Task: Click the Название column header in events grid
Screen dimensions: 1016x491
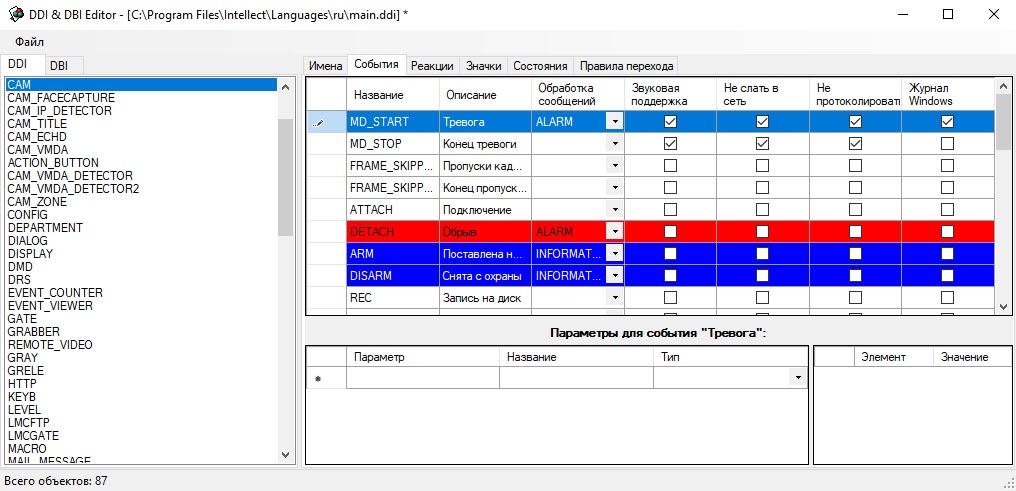Action: tap(378, 95)
